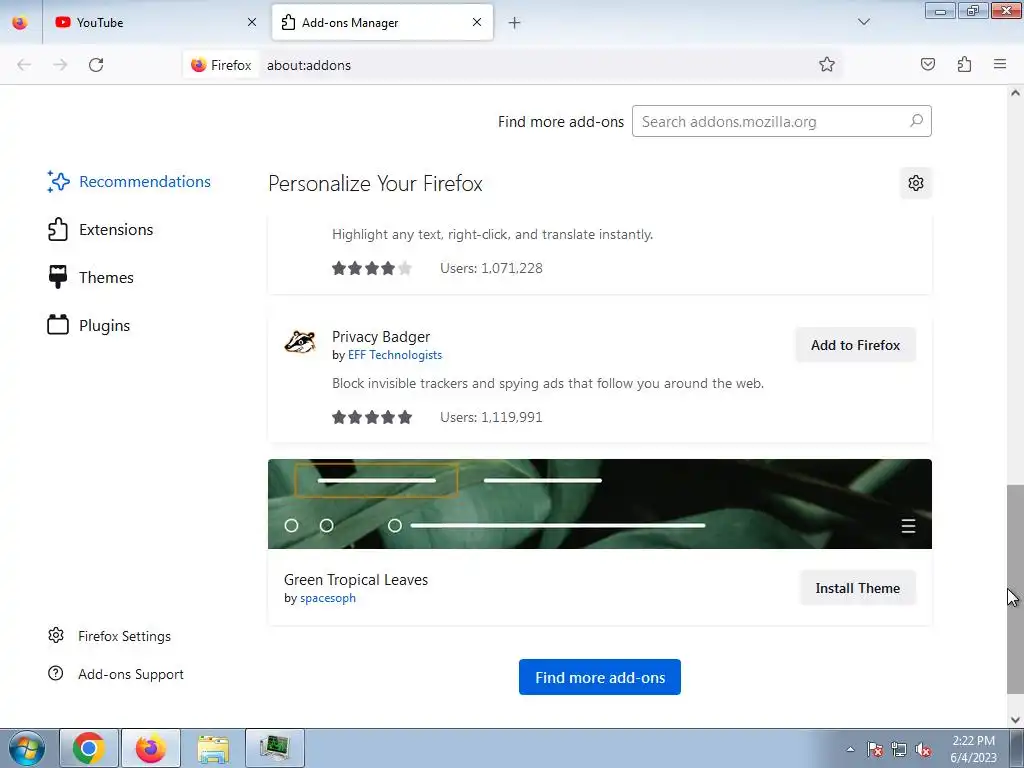
Task: Click the four-star rating above Privacy Badger
Action: click(x=372, y=268)
